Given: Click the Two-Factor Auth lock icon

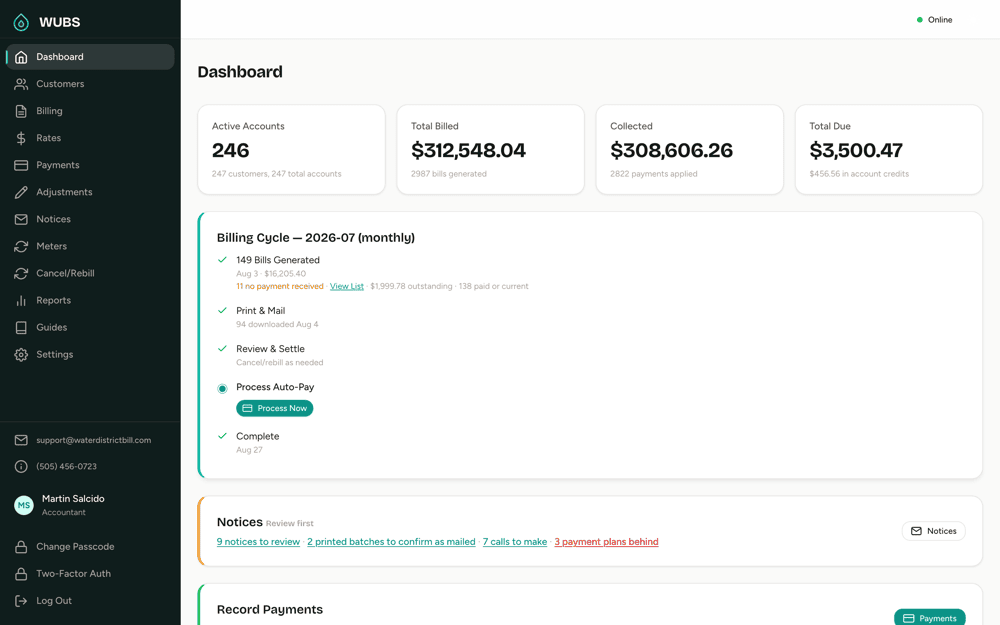Looking at the screenshot, I should (21, 573).
